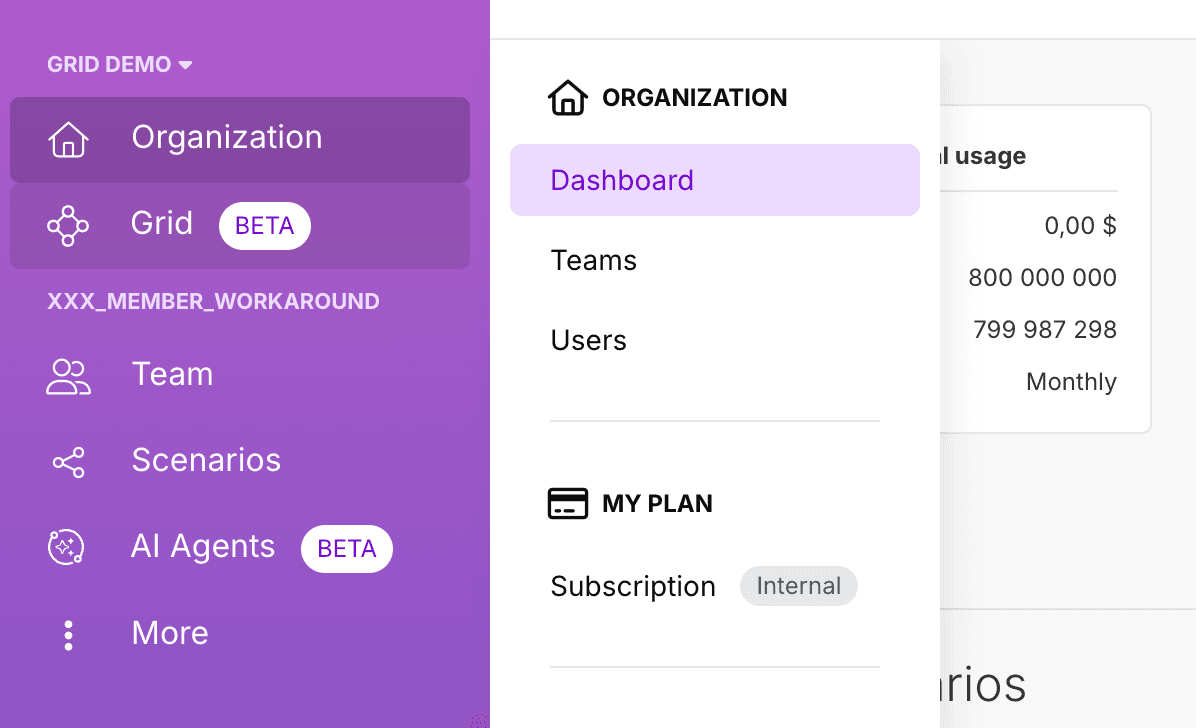Click the Monthly value in usage card
The image size is (1196, 728).
[x=1070, y=382]
